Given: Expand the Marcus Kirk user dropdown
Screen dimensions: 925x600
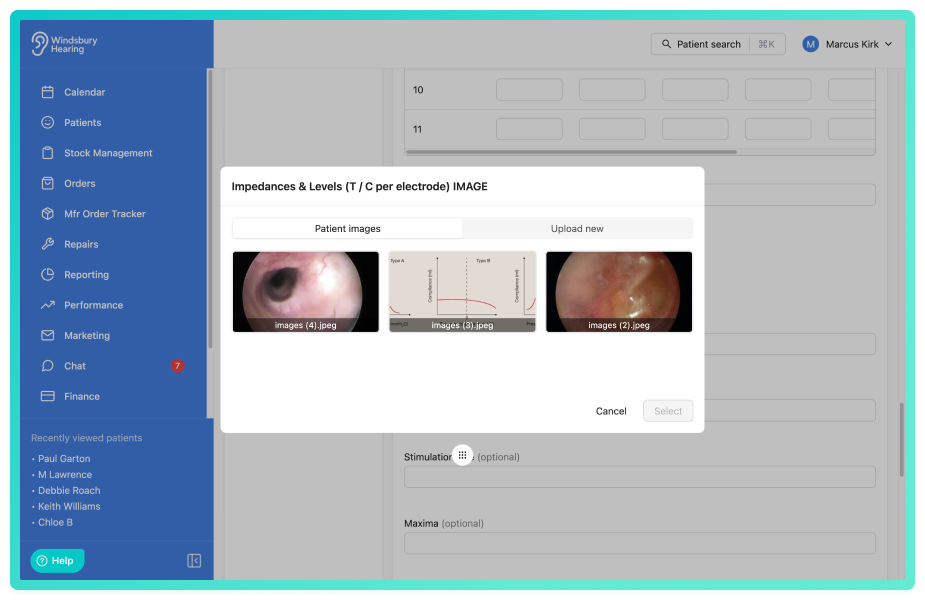Looking at the screenshot, I should [x=847, y=44].
